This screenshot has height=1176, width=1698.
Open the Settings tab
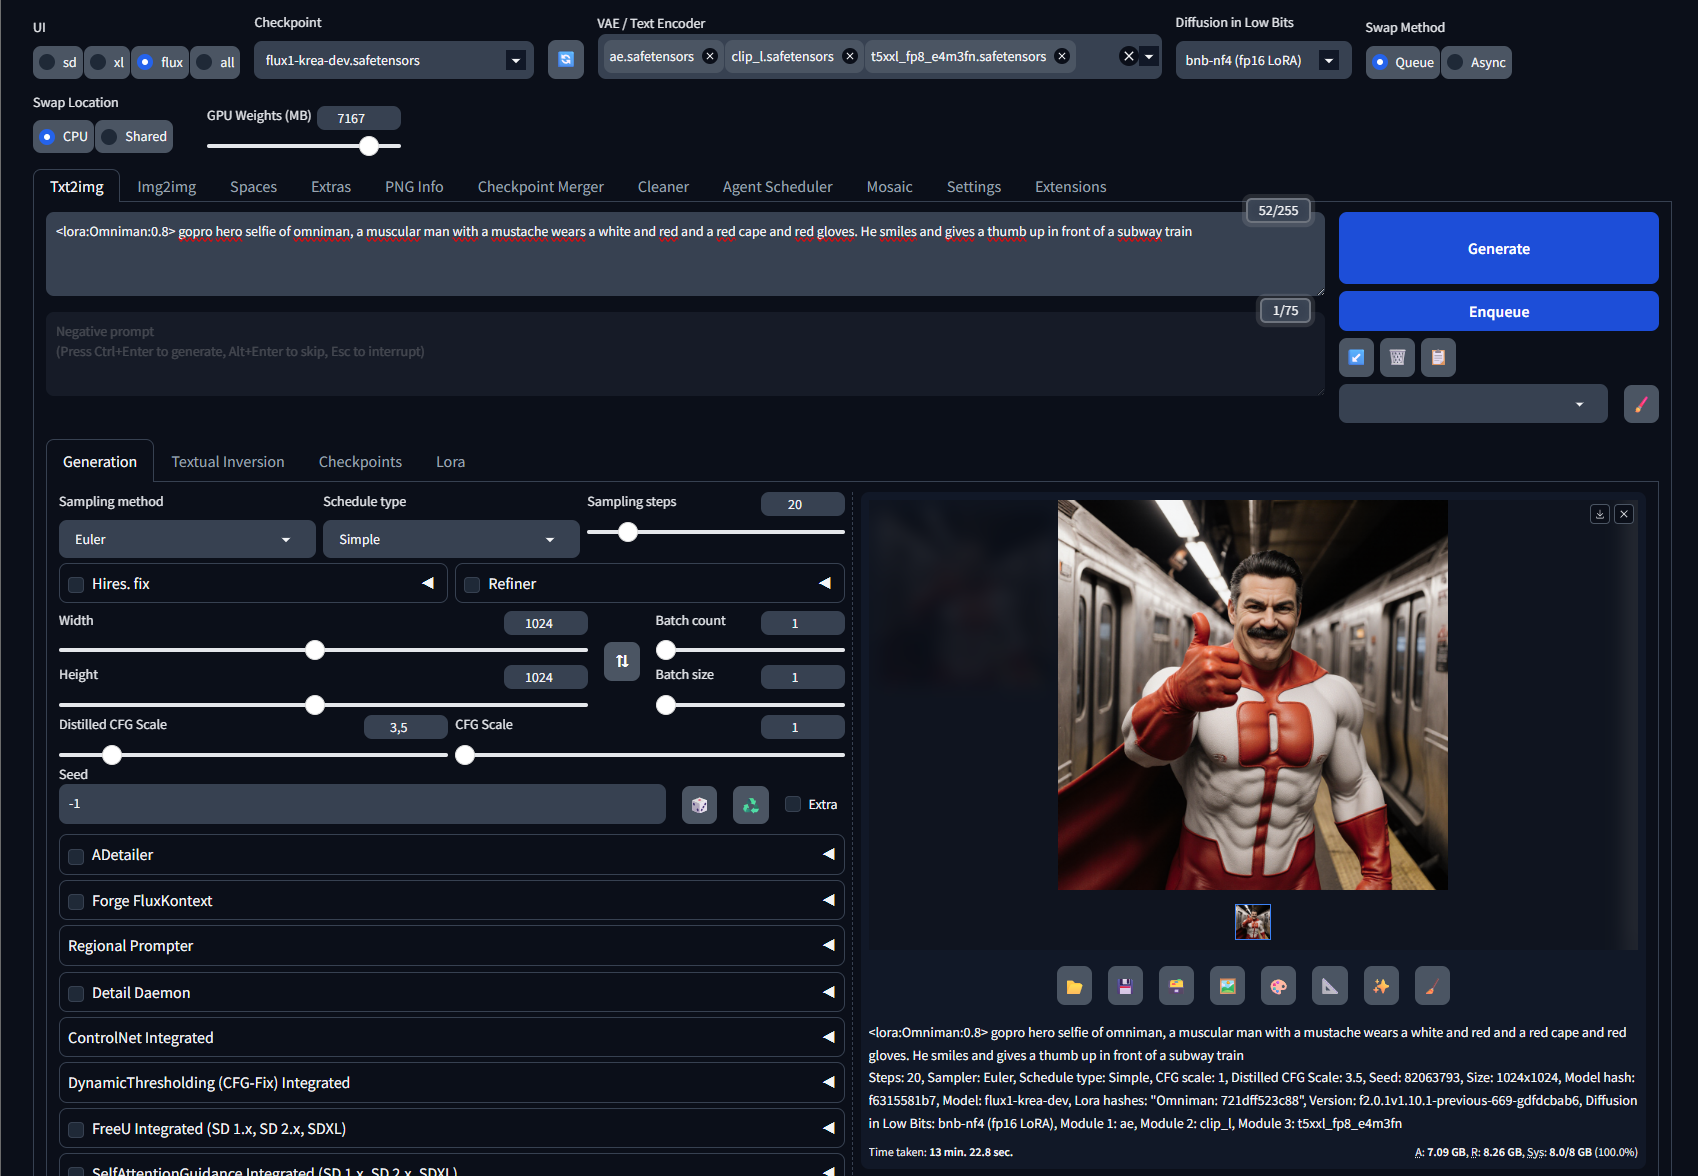[973, 187]
